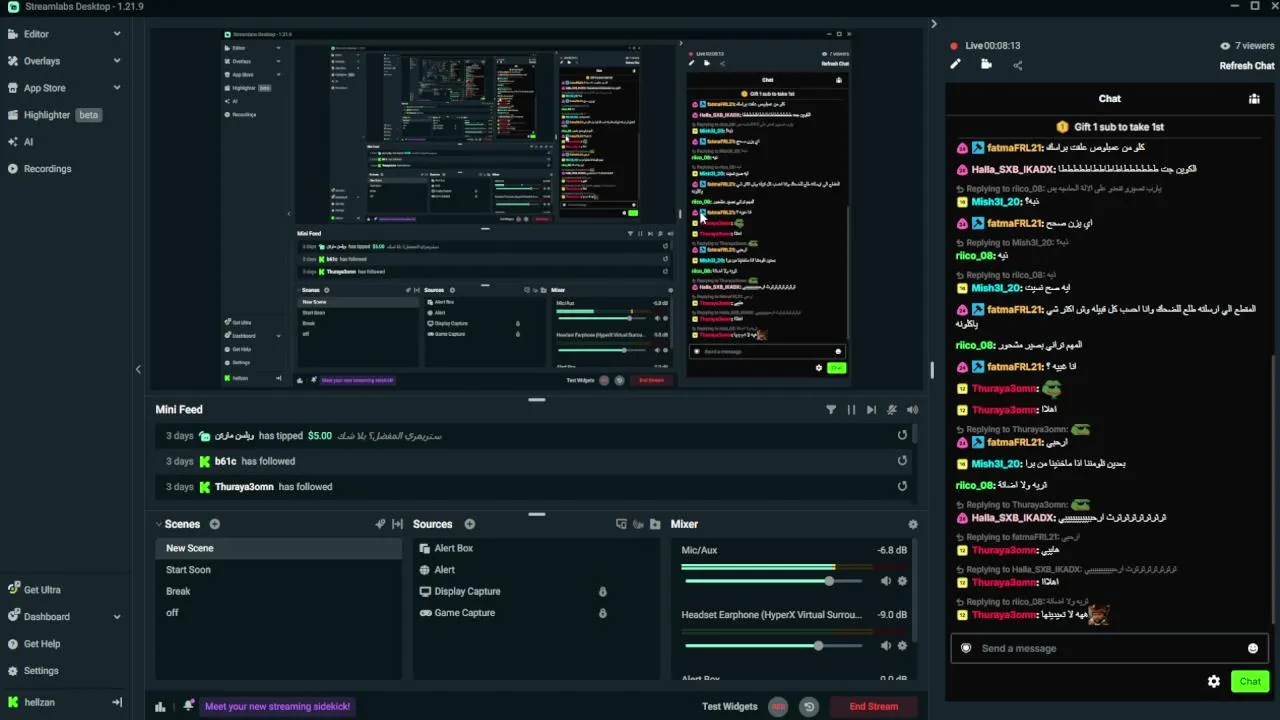Viewport: 1280px width, 720px height.
Task: Collapse the chat panel with chevron
Action: point(934,24)
